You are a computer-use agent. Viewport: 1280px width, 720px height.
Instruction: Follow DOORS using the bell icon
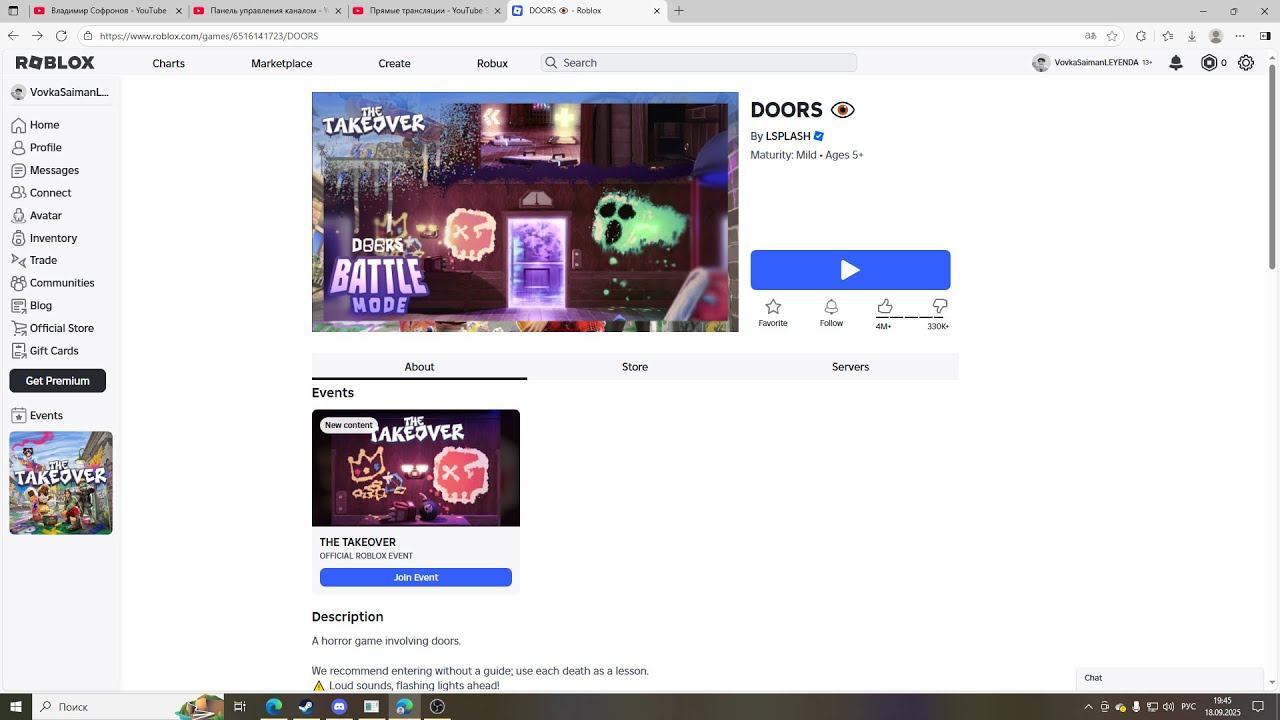831,307
